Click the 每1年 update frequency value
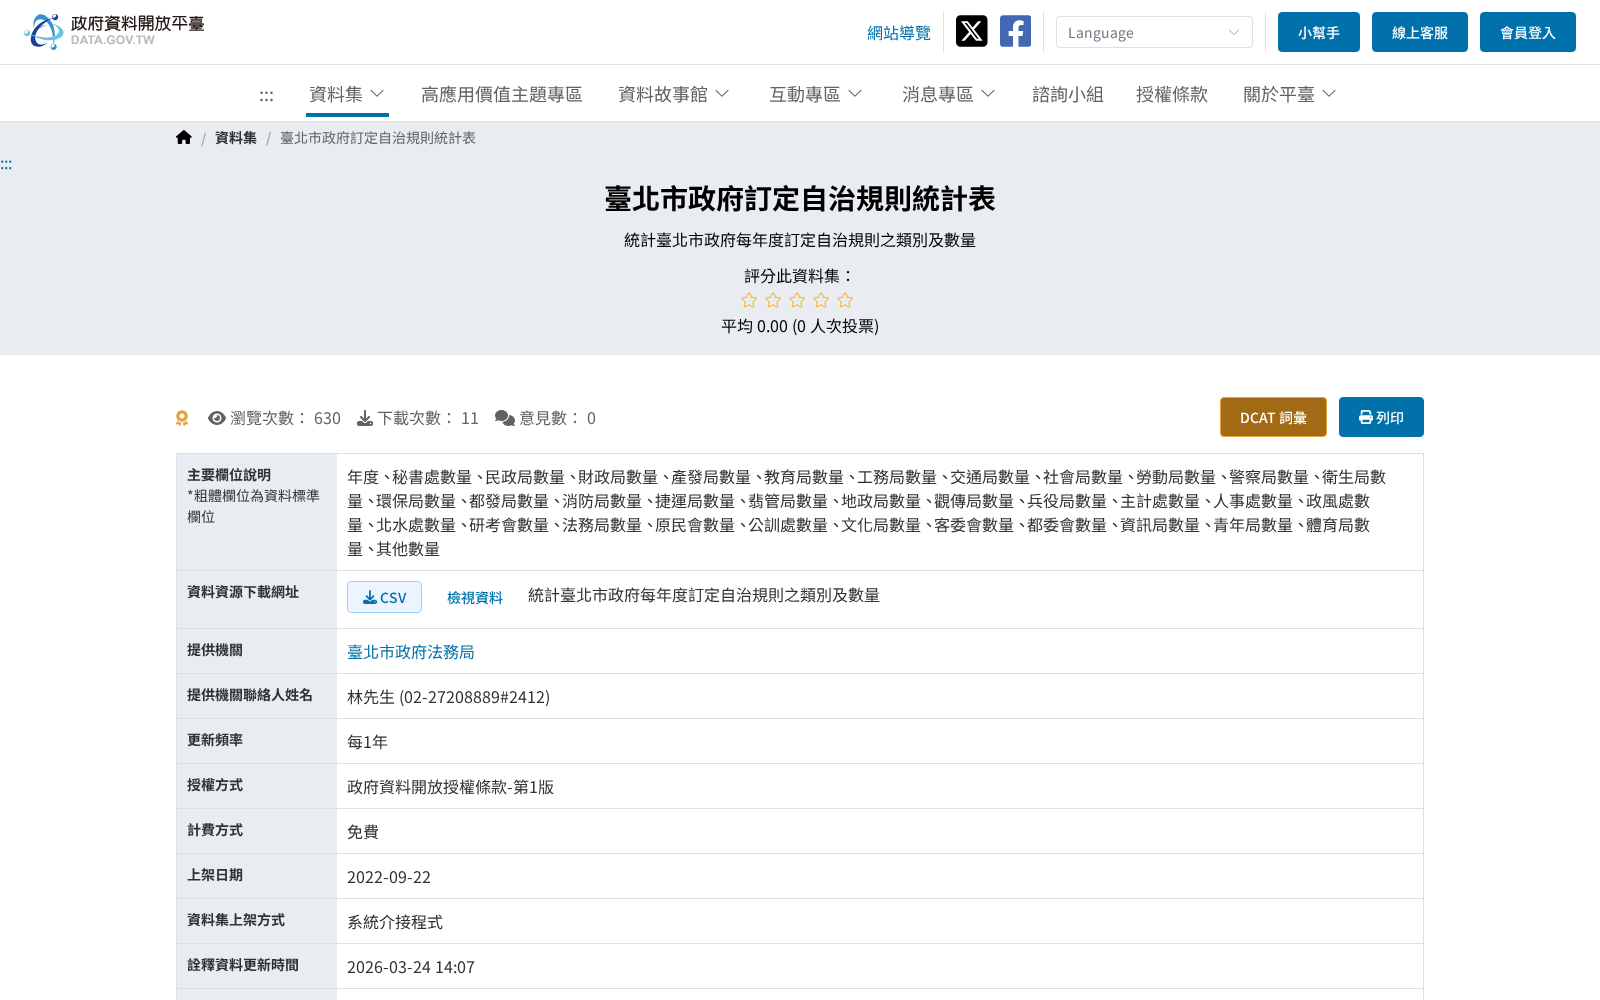The width and height of the screenshot is (1600, 1000). tap(367, 742)
